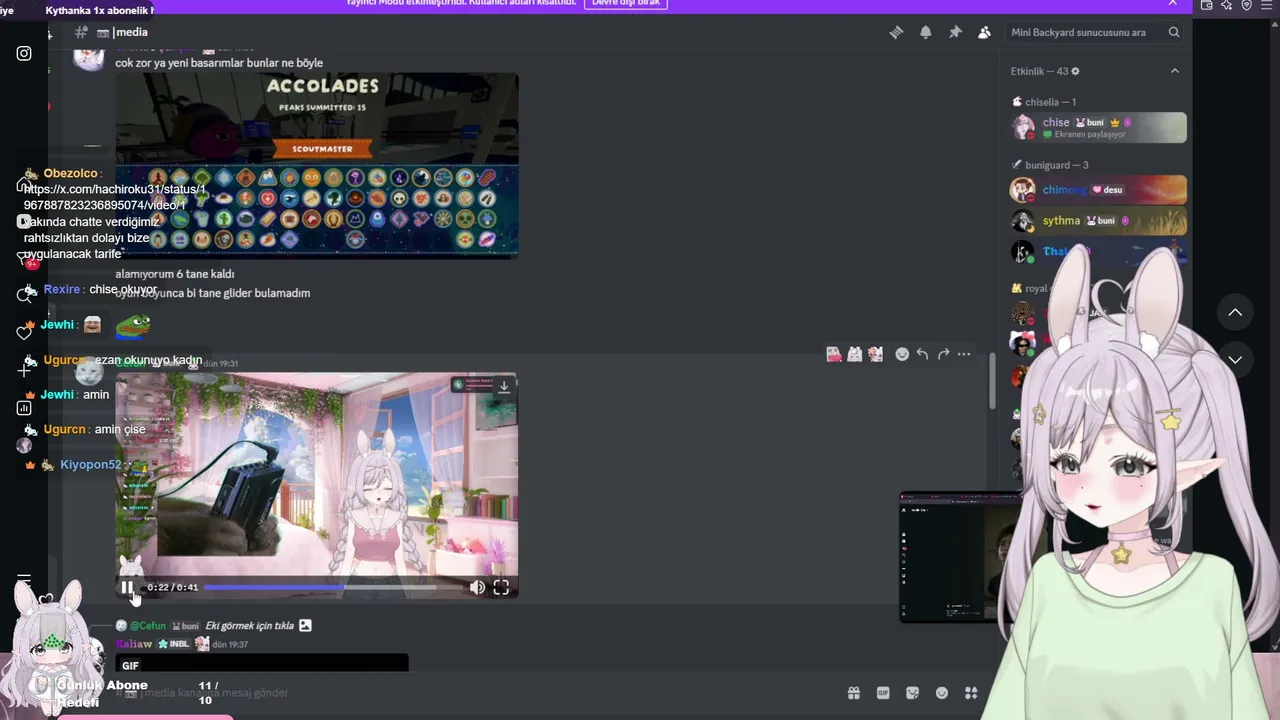
Task: Click browser sparkle AI icon
Action: pos(1226,5)
